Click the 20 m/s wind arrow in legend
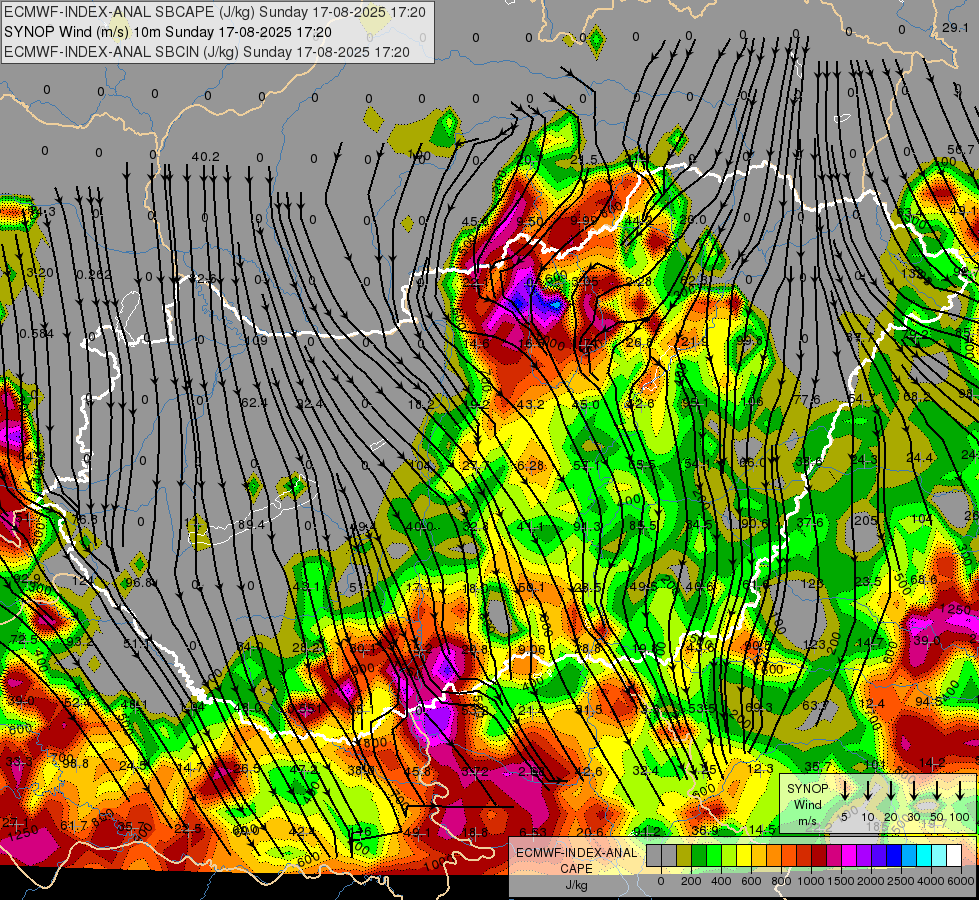The width and height of the screenshot is (979, 900). coord(891,789)
